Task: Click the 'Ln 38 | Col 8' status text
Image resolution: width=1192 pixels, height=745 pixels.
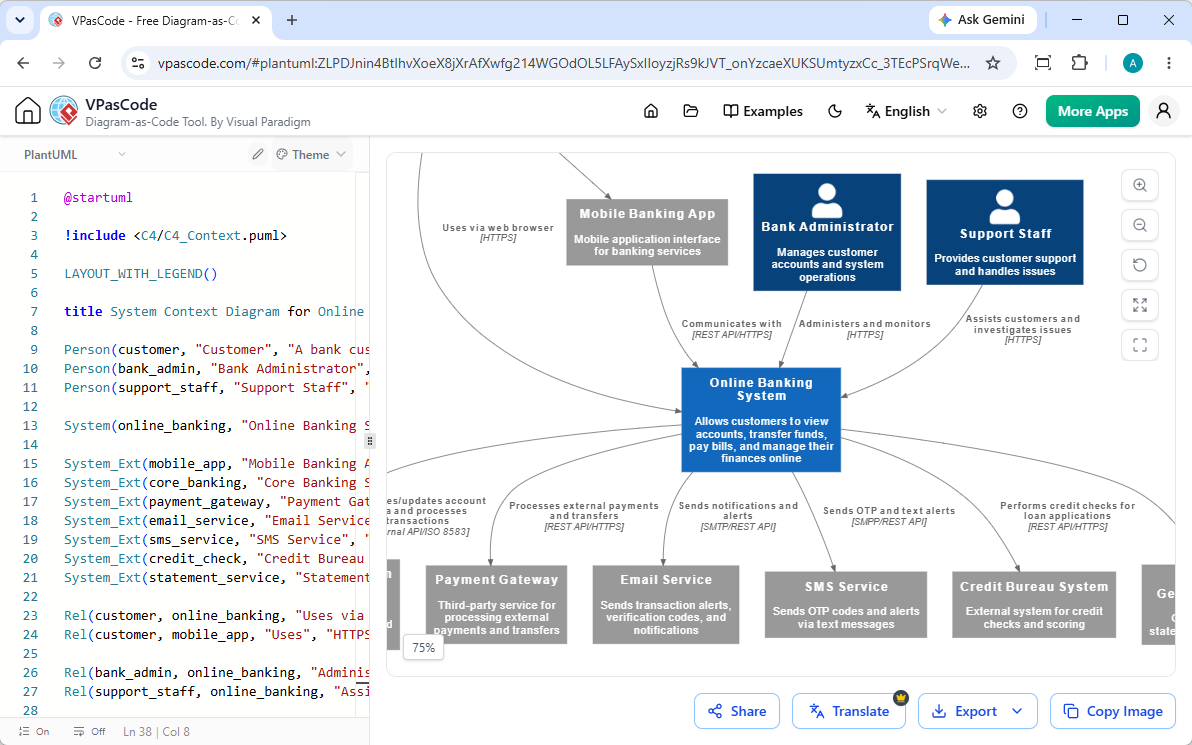Action: (157, 731)
